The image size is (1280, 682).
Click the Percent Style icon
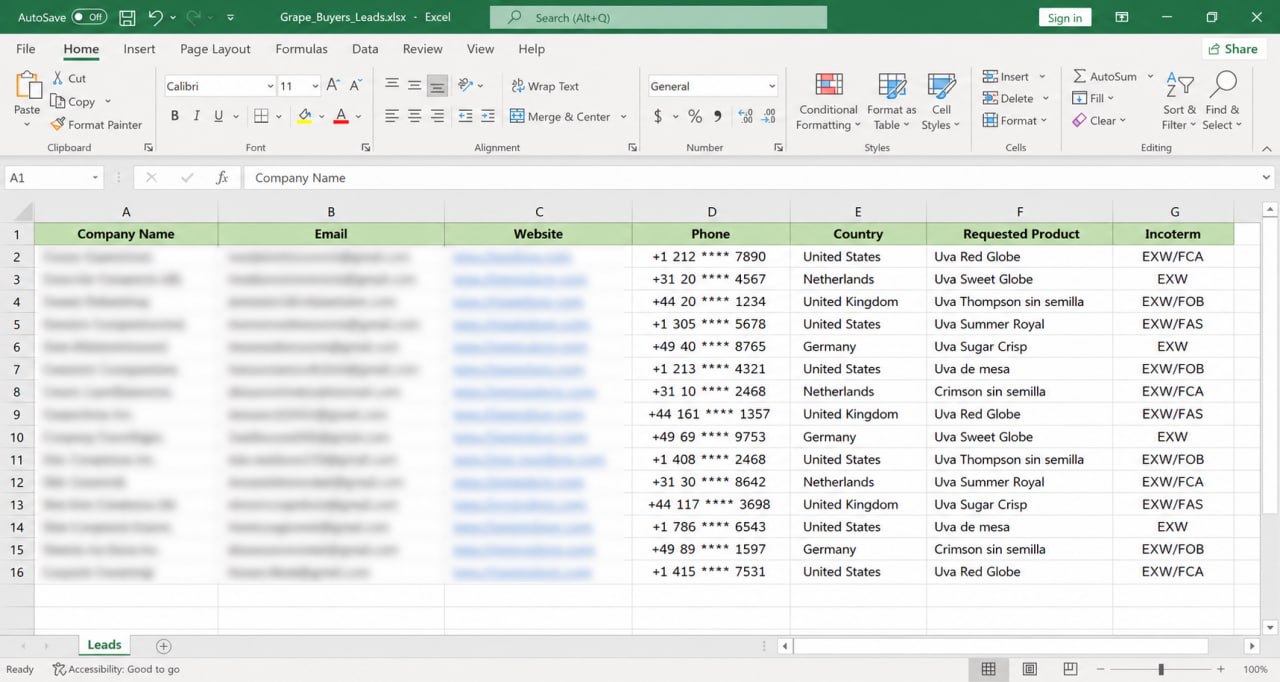pos(695,116)
